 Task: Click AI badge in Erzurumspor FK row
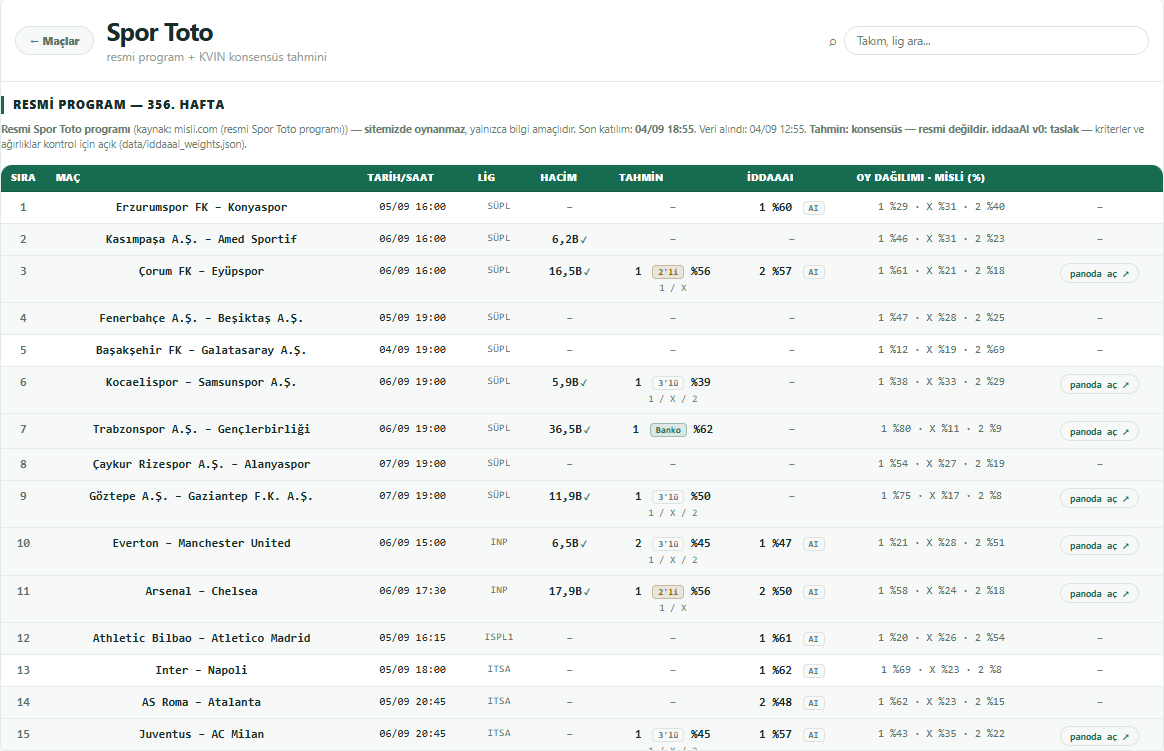(814, 208)
